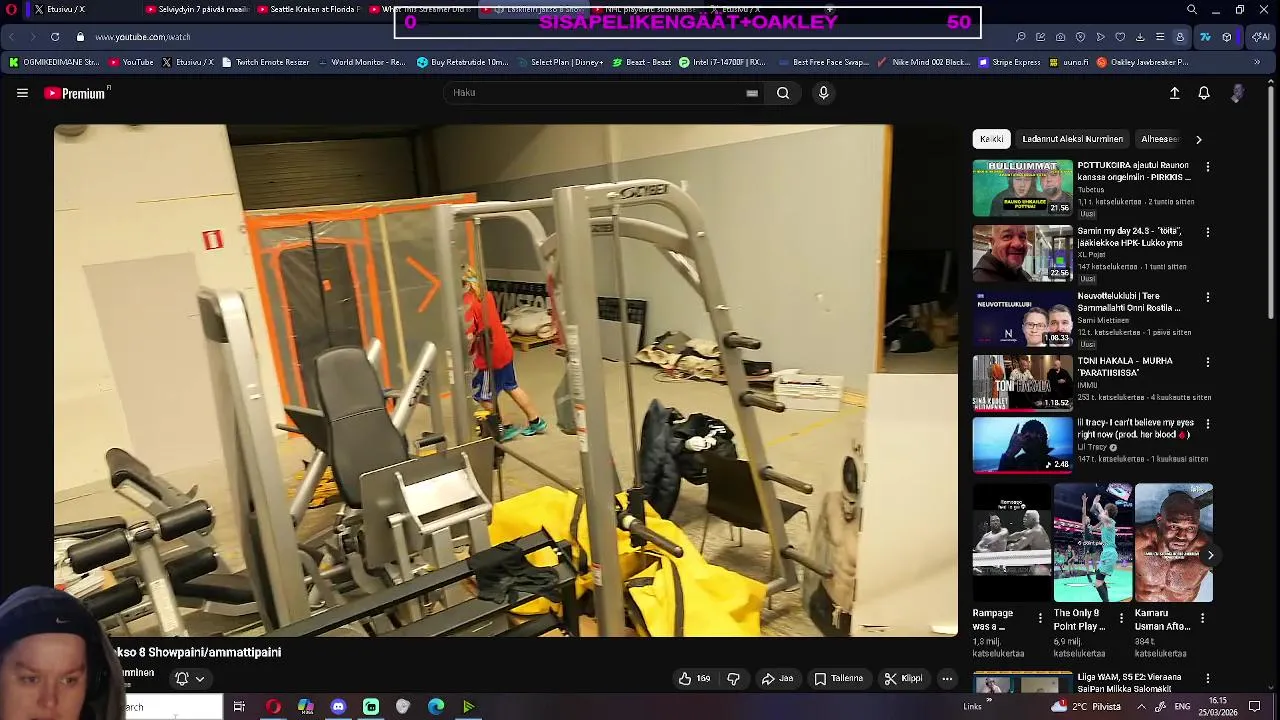
Task: Dislike the video with thumbs down
Action: point(733,678)
